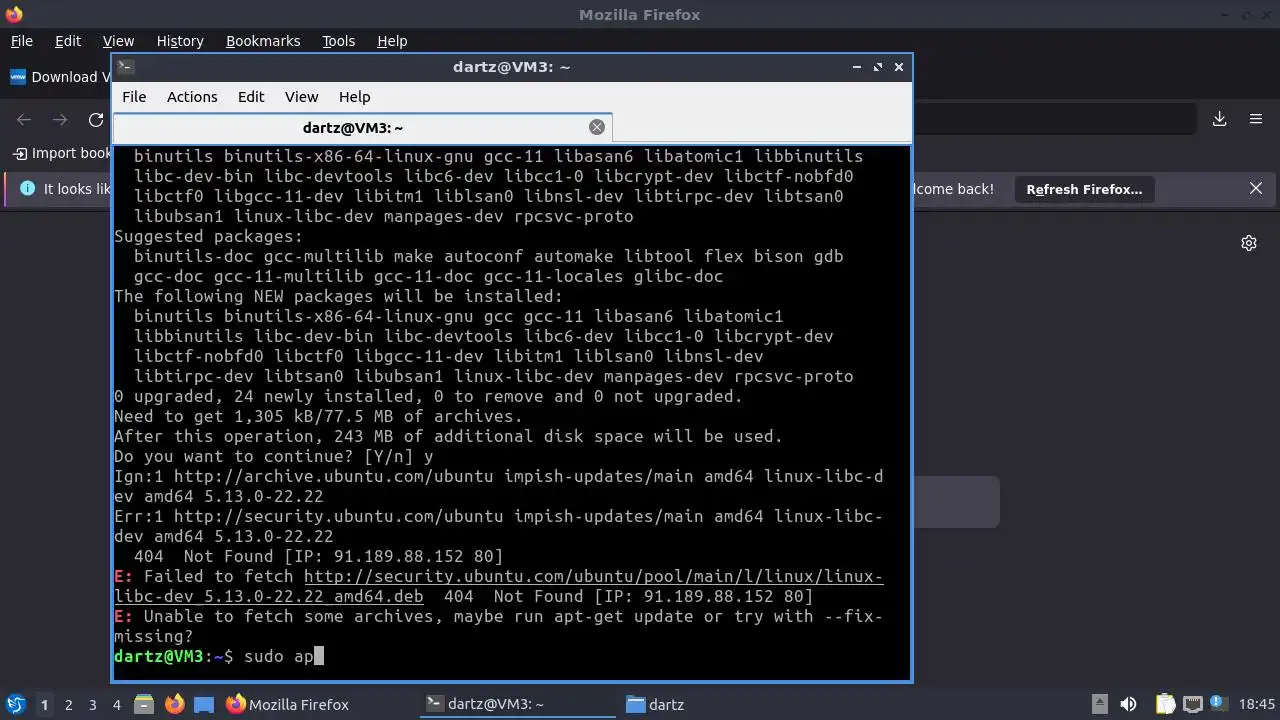Click the show desktop icon in taskbar
Image resolution: width=1280 pixels, height=720 pixels.
click(204, 704)
